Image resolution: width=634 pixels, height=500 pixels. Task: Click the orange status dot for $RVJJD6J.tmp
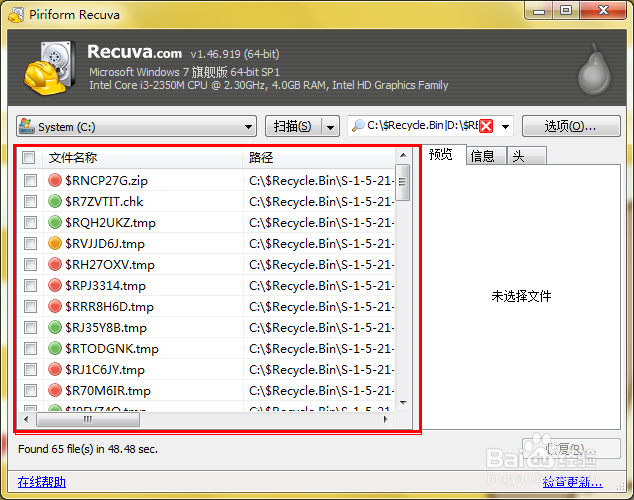pos(55,243)
